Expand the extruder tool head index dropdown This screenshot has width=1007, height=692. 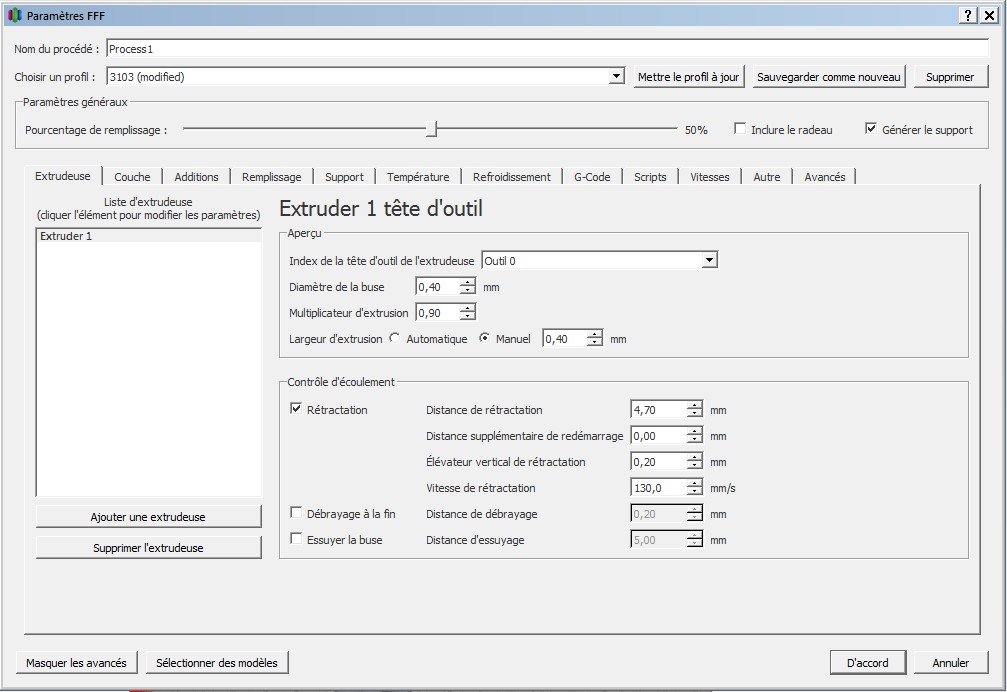pos(709,260)
